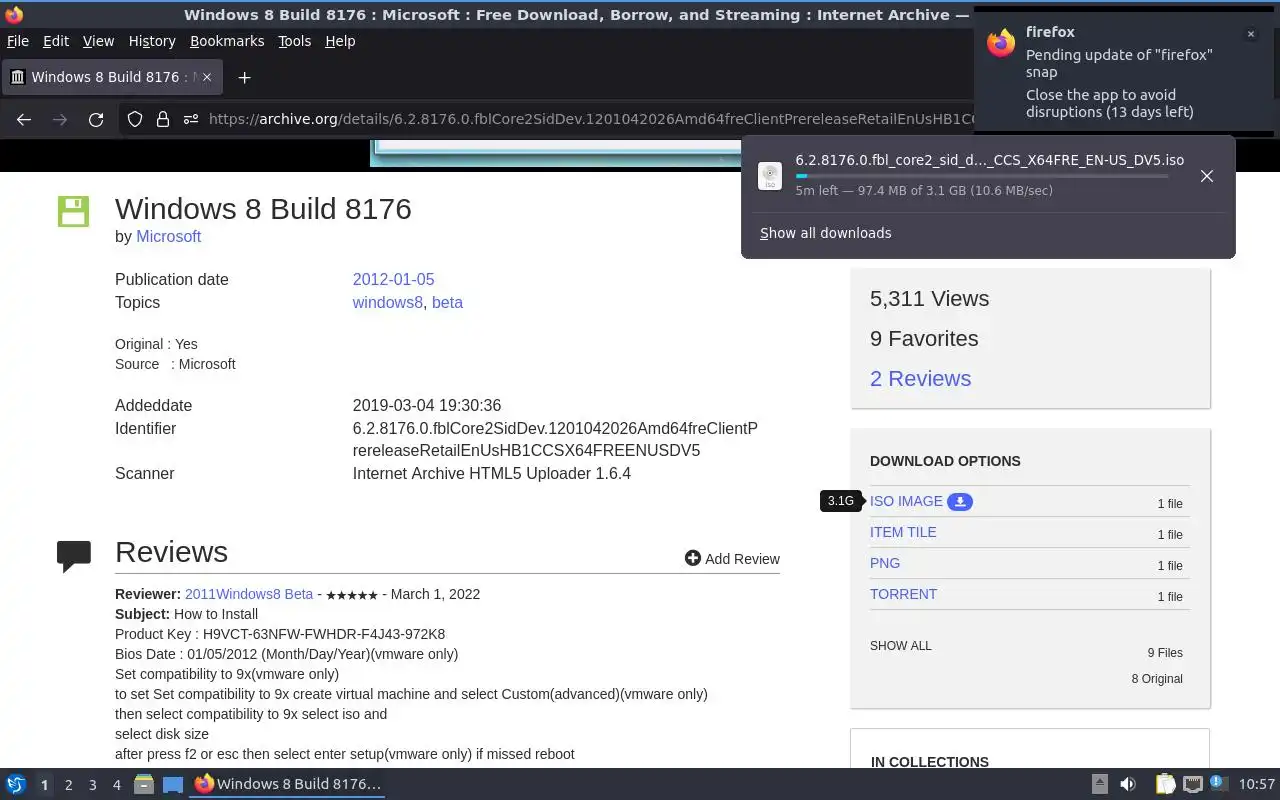Open the History menu

(152, 41)
